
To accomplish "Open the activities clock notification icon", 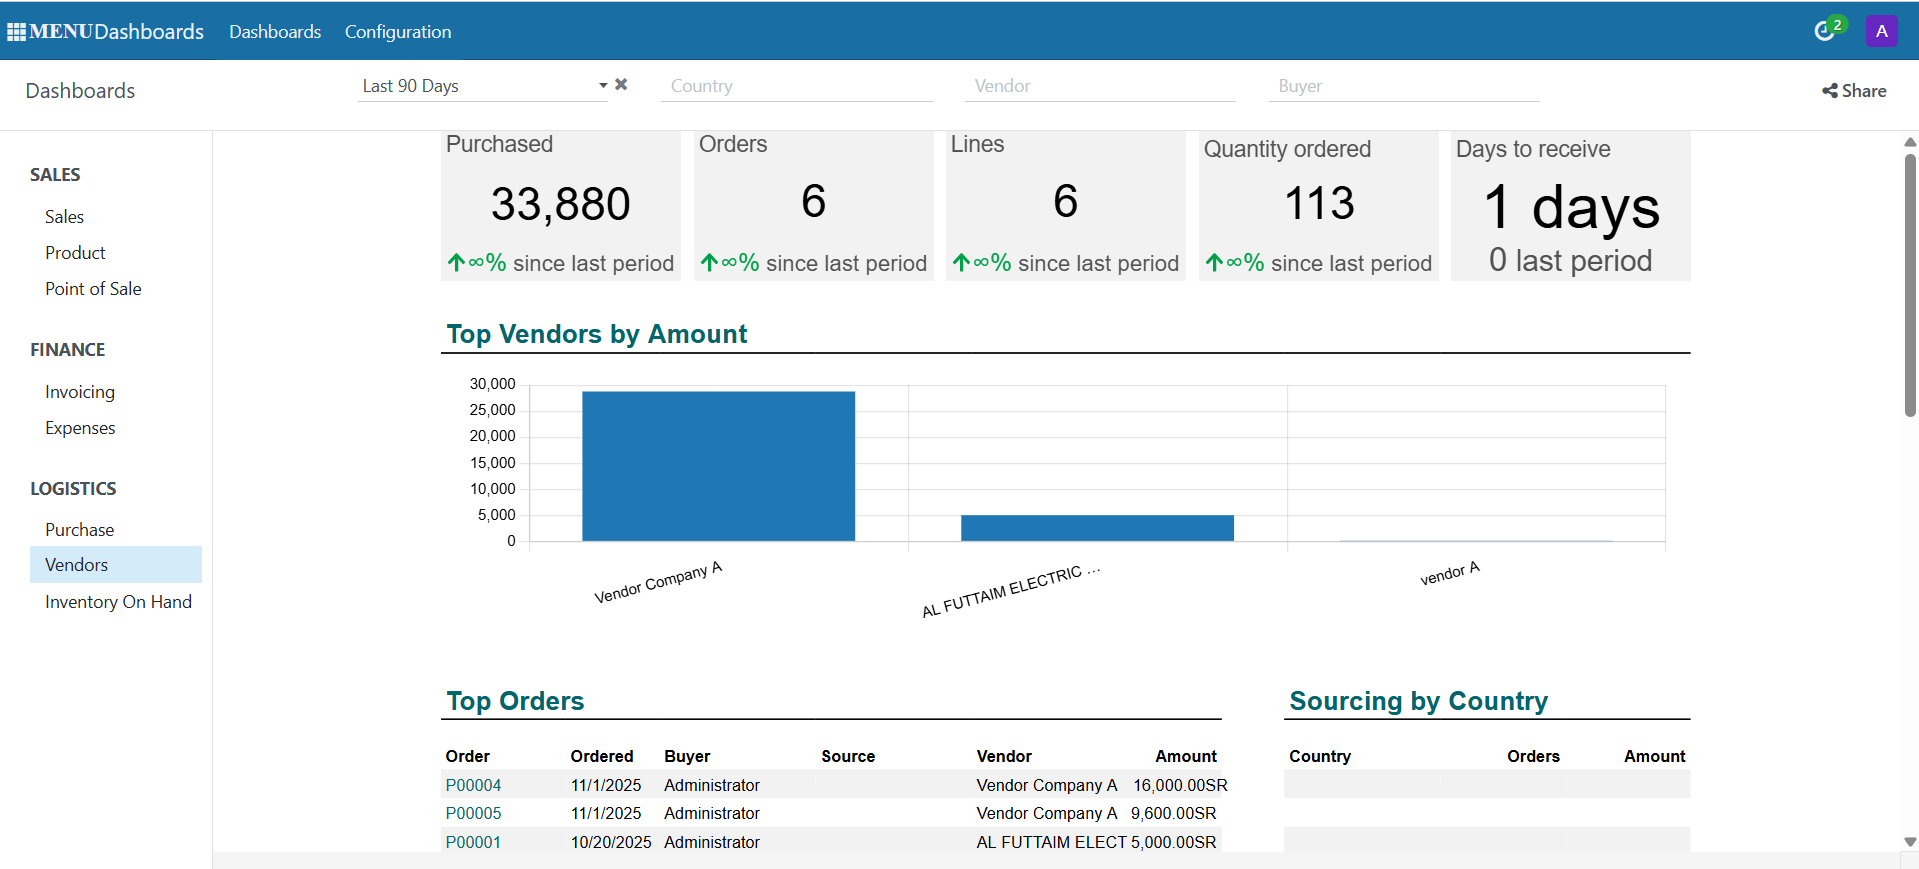I will (1824, 31).
